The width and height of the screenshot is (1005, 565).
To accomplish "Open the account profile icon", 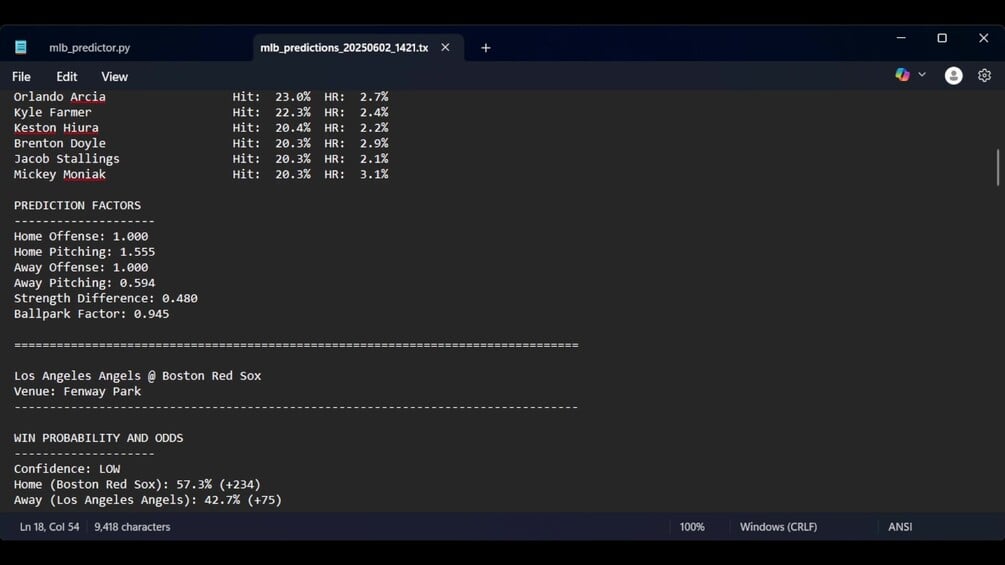I will (954, 76).
